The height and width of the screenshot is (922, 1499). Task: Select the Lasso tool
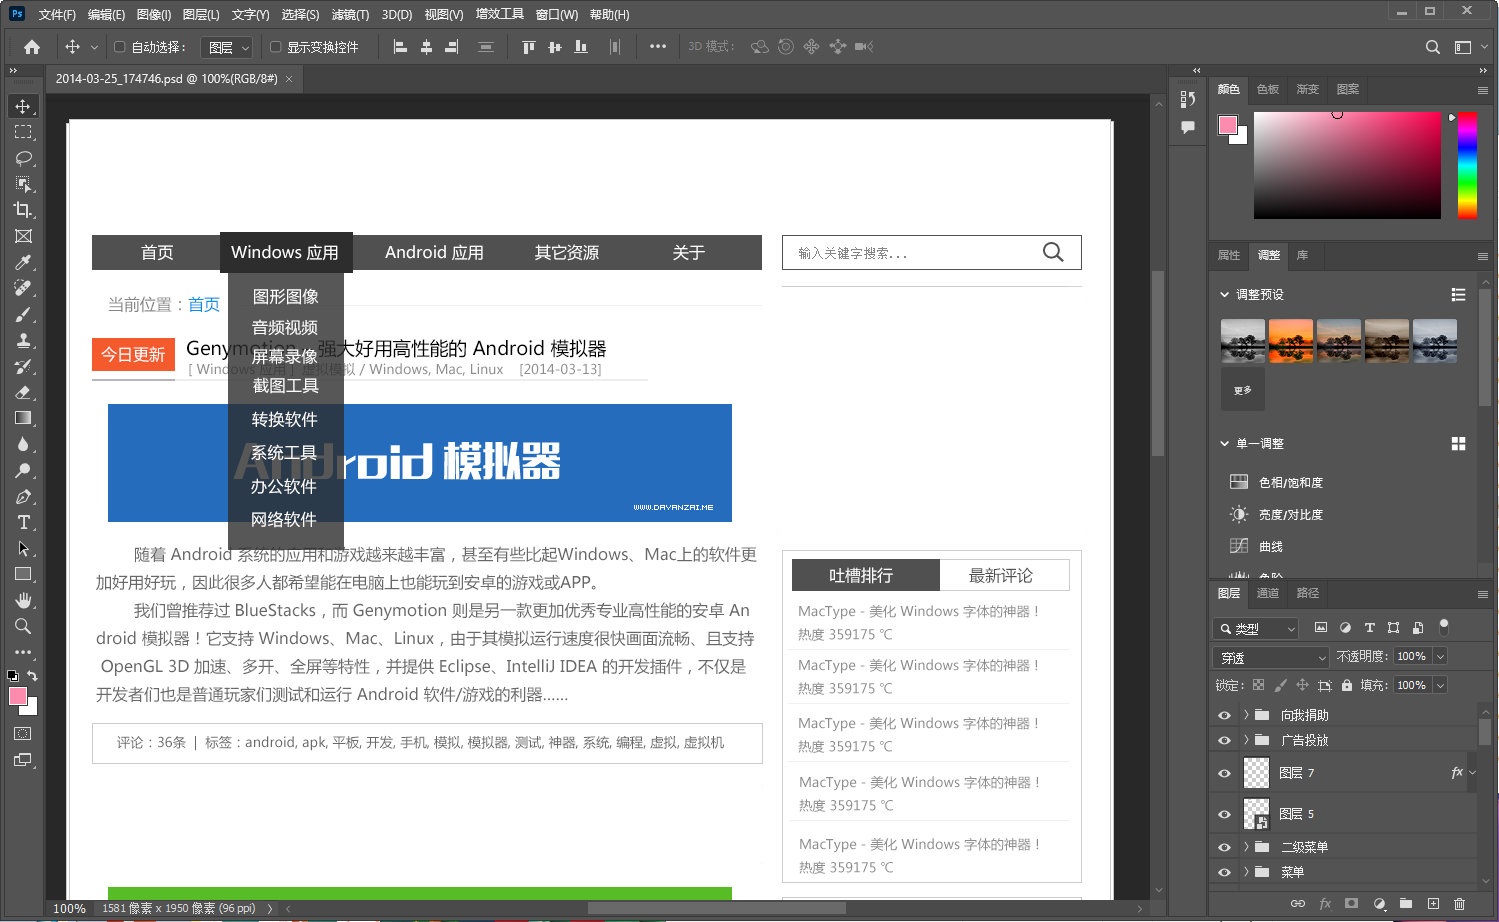pyautogui.click(x=23, y=158)
